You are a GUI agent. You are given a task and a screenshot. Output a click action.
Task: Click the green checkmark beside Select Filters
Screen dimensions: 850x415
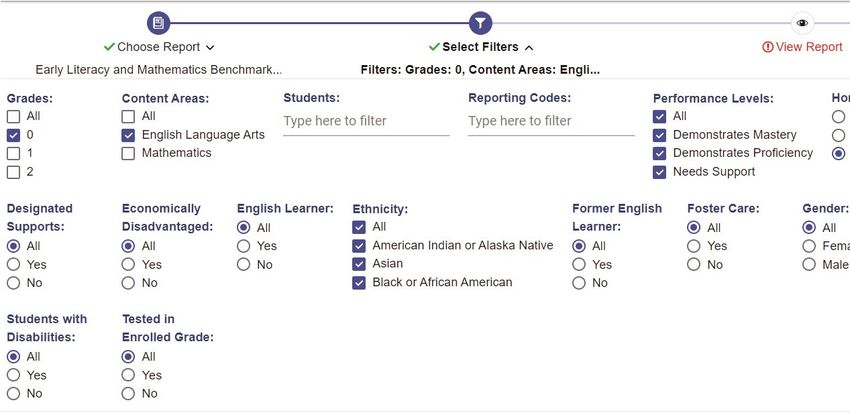pos(434,47)
